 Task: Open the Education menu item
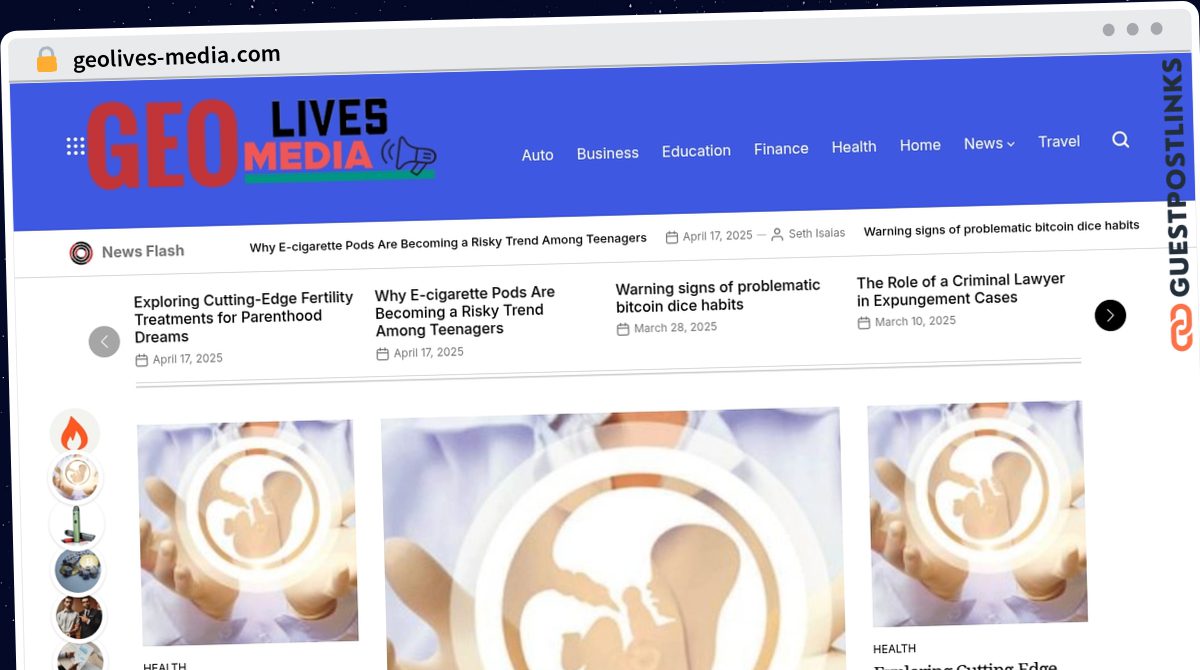pyautogui.click(x=696, y=151)
